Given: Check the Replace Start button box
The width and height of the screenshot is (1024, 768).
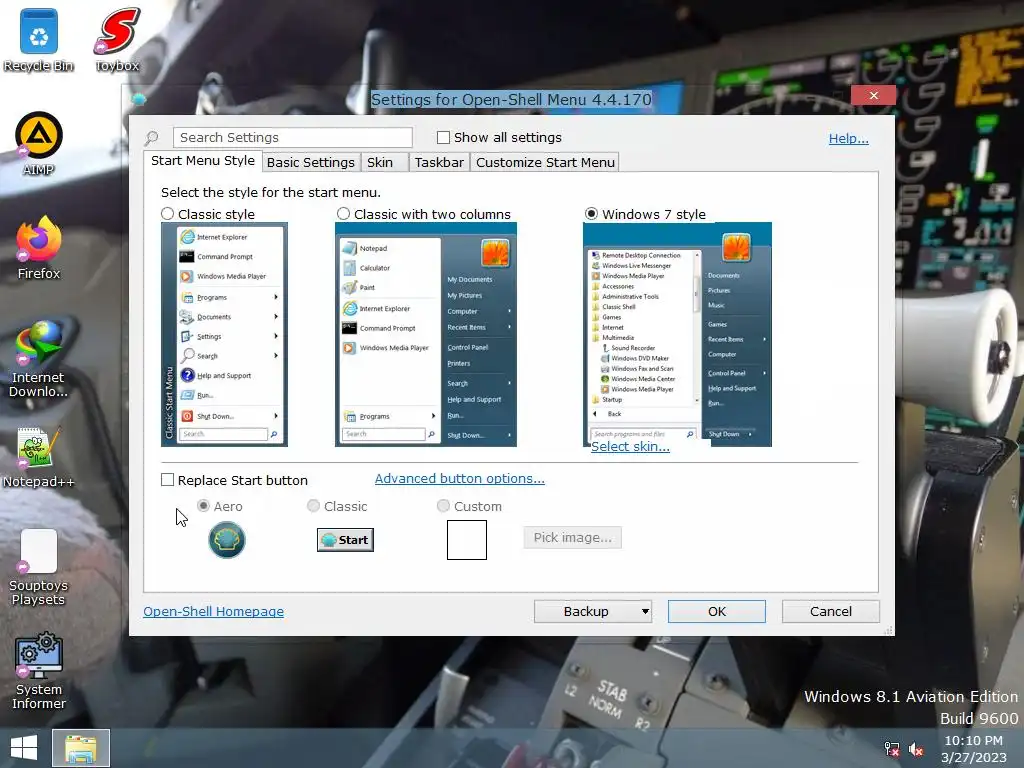Looking at the screenshot, I should coord(167,480).
